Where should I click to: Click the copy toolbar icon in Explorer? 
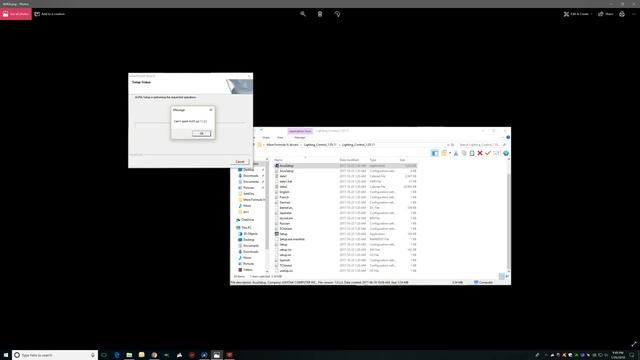[x=464, y=153]
